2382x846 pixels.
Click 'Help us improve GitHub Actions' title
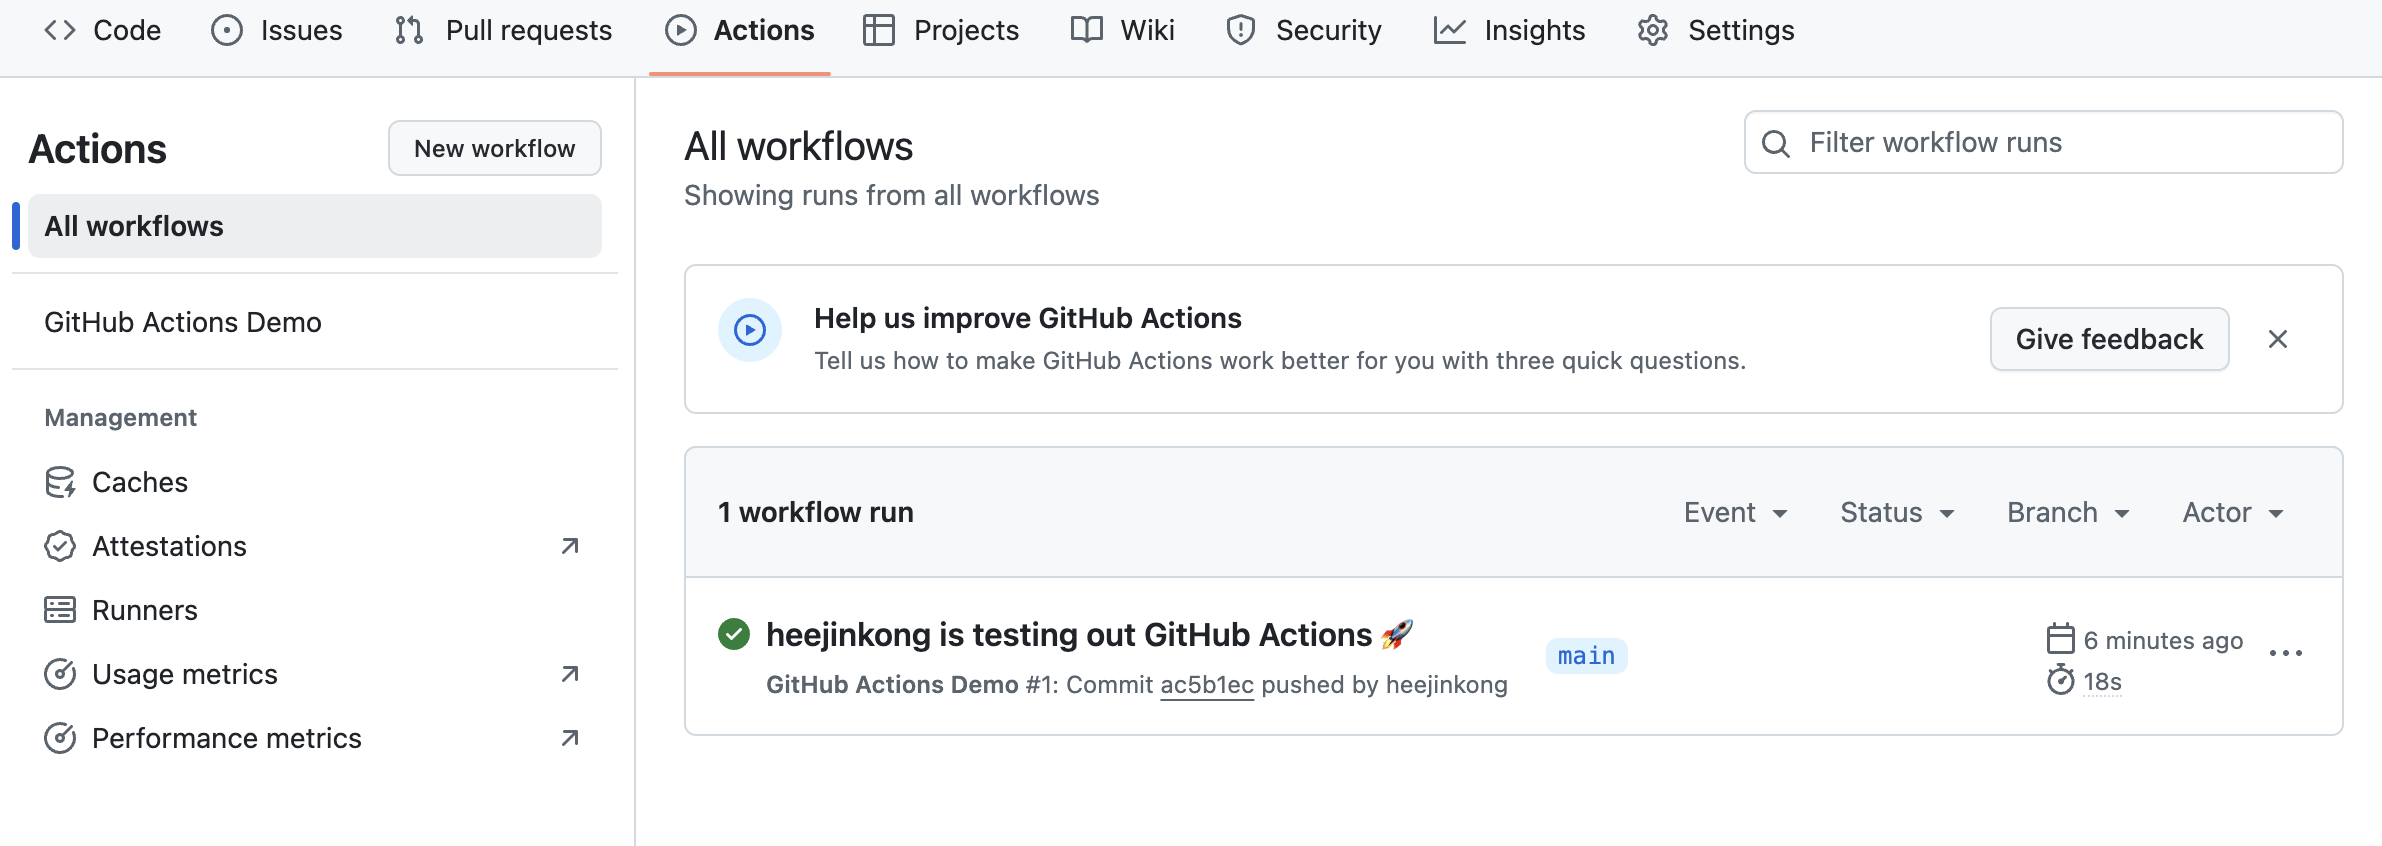(1028, 318)
